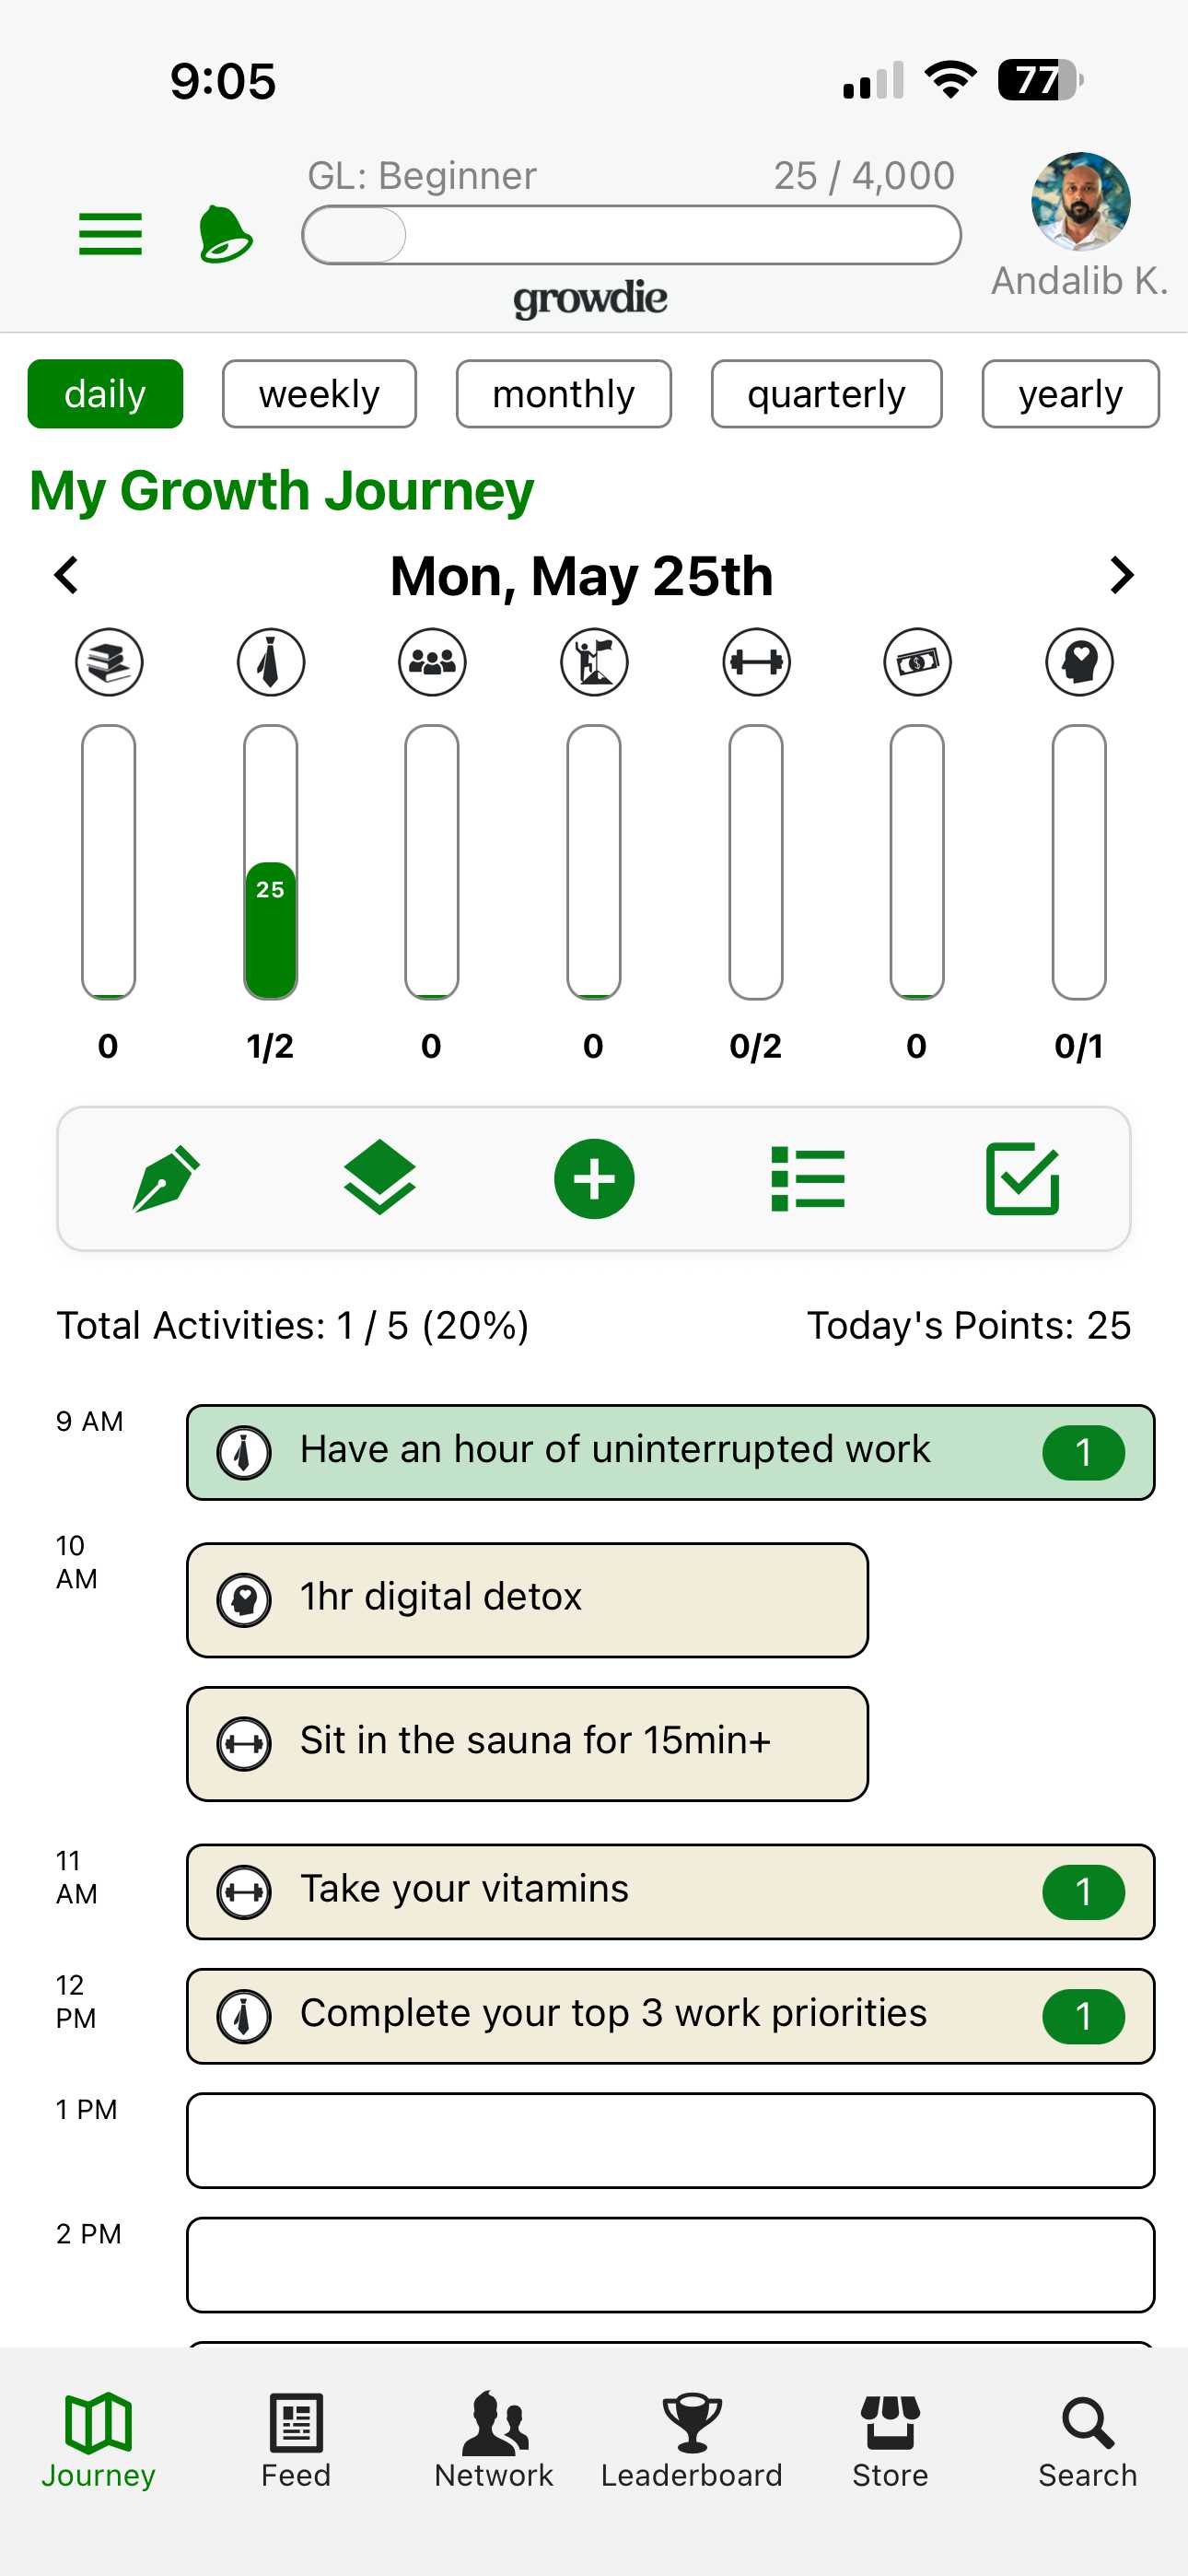This screenshot has width=1188, height=2576.
Task: Go to previous day with left chevron
Action: click(x=67, y=575)
